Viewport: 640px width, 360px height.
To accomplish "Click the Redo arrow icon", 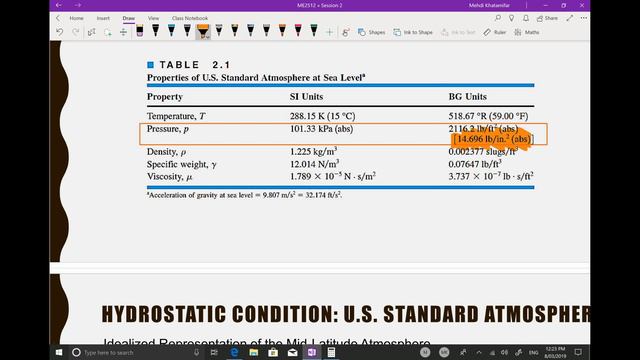I will coord(76,32).
